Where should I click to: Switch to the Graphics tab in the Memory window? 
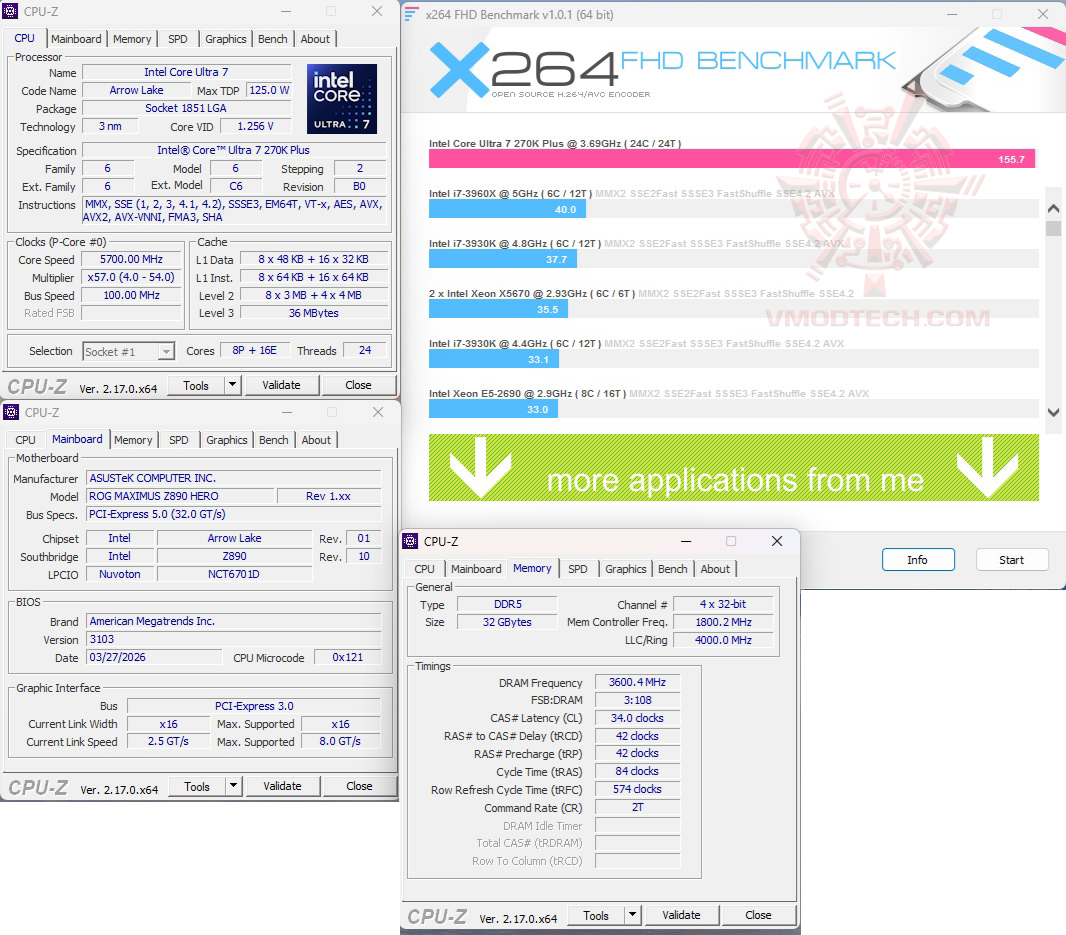[x=625, y=569]
